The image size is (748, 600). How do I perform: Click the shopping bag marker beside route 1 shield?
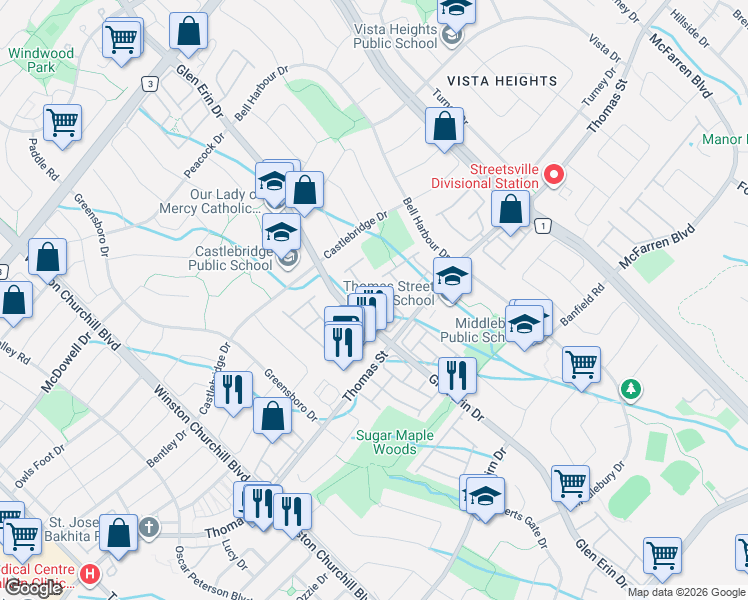pos(510,210)
